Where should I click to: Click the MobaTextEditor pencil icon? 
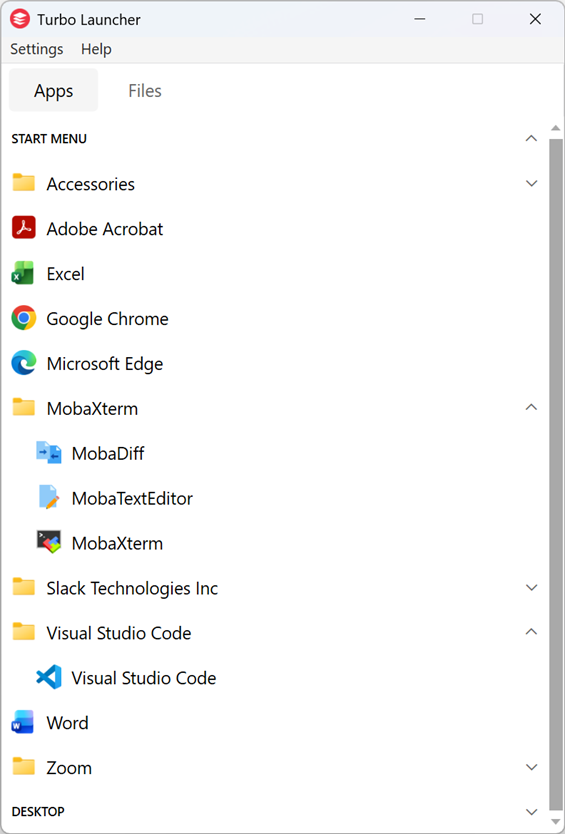coord(48,497)
